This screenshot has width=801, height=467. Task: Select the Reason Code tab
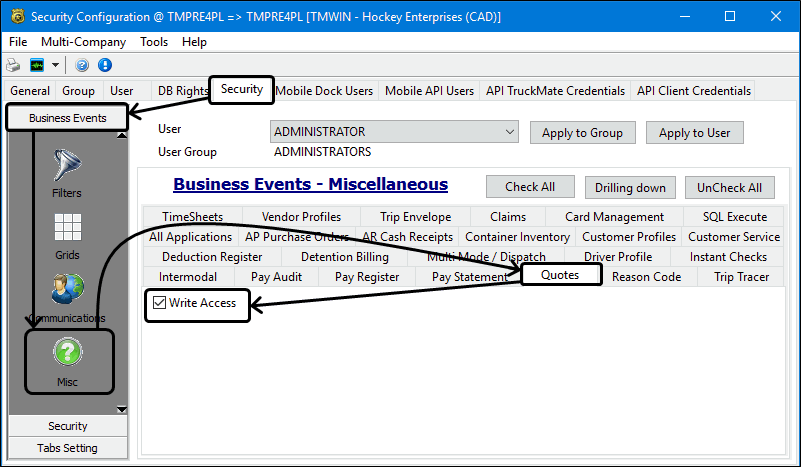pyautogui.click(x=646, y=277)
